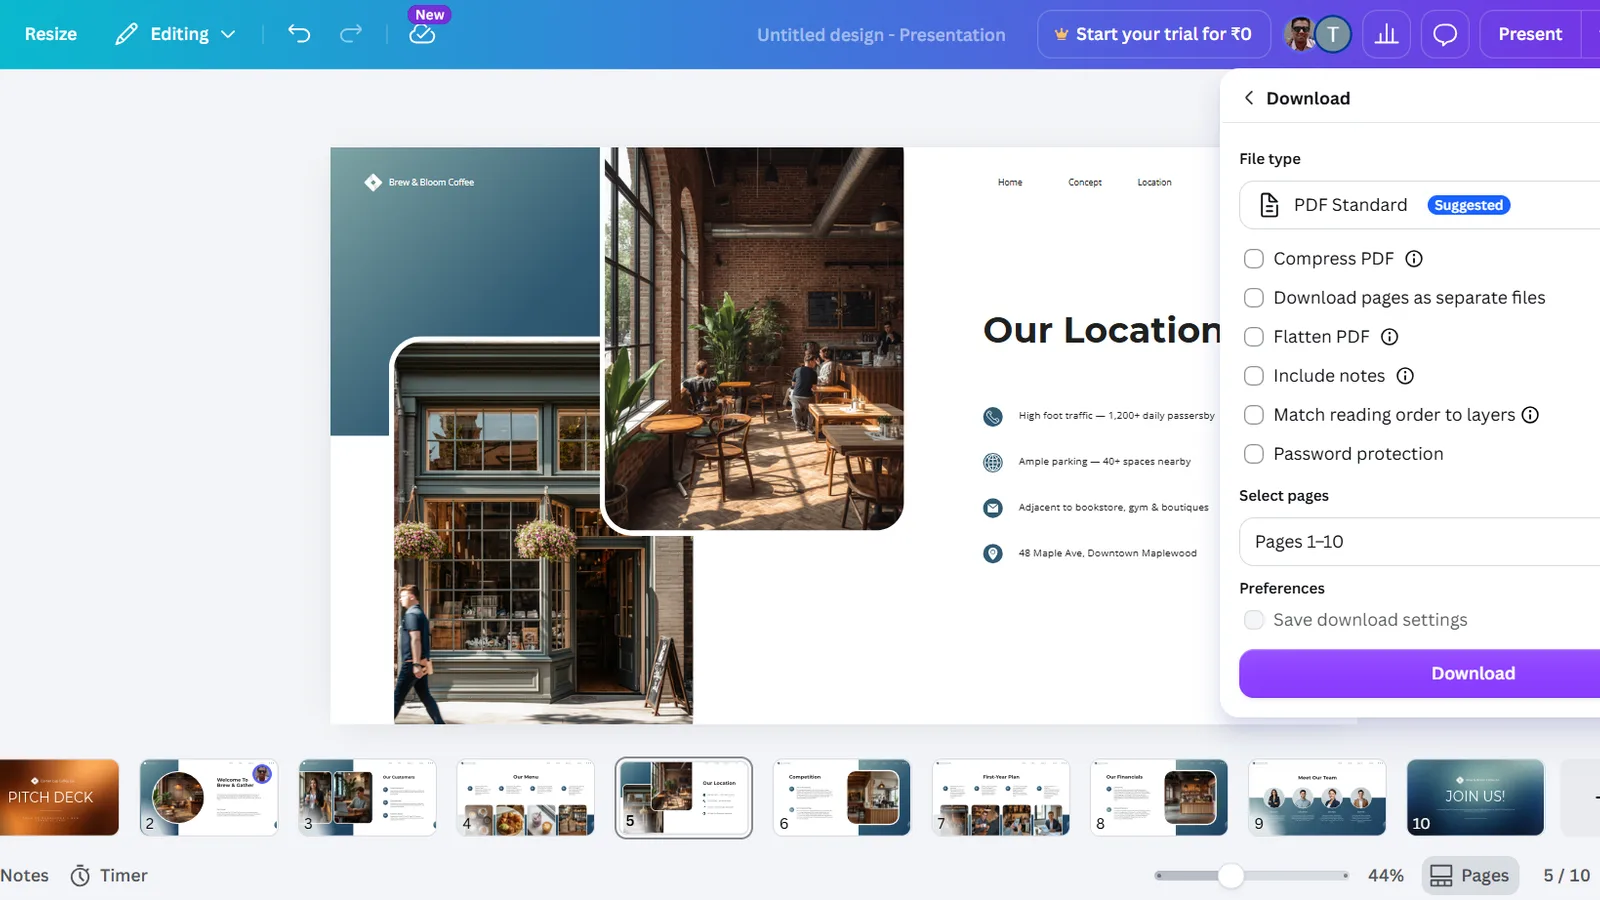This screenshot has width=1600, height=900.
Task: Select slide 5 Our Location thumbnail
Action: click(x=684, y=797)
